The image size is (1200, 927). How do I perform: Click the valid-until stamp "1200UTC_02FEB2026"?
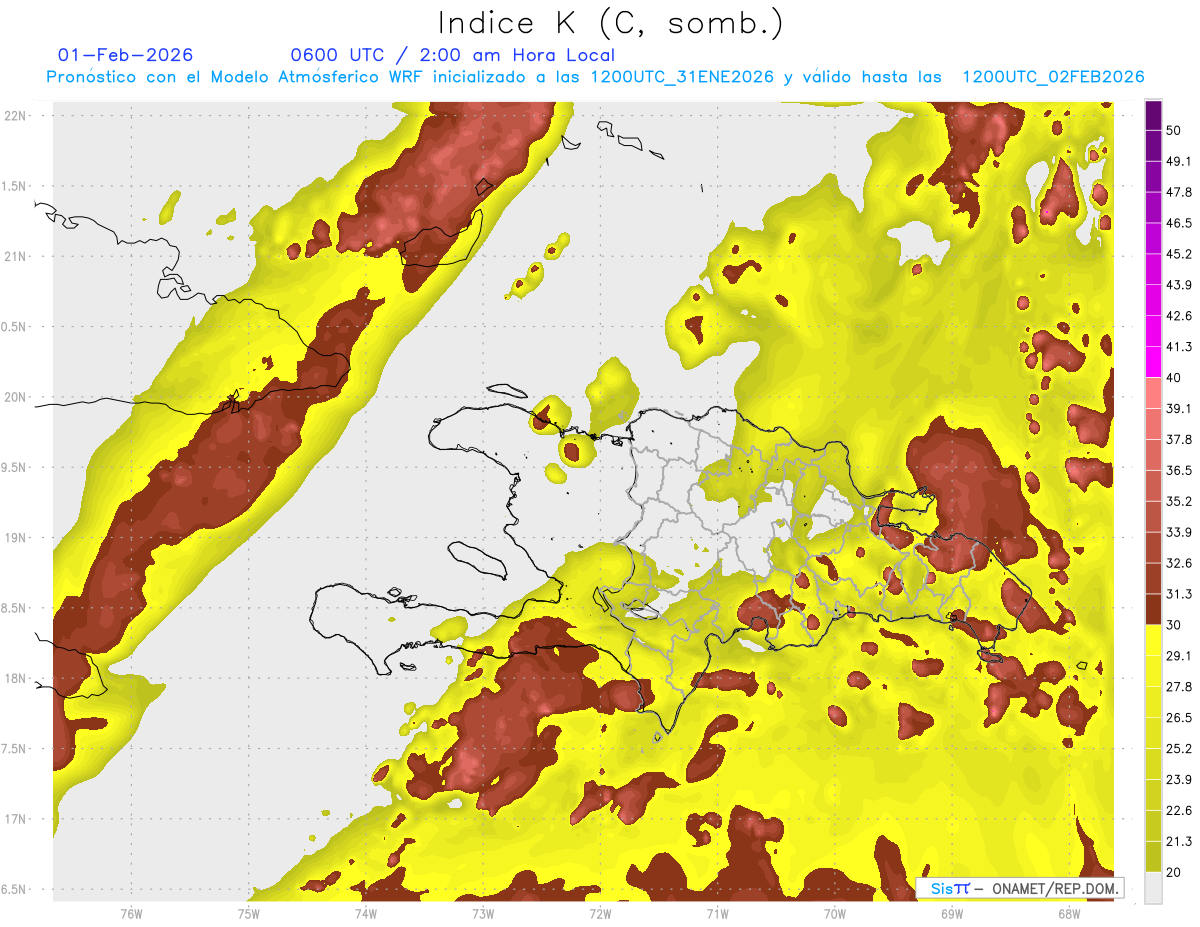coord(1053,77)
